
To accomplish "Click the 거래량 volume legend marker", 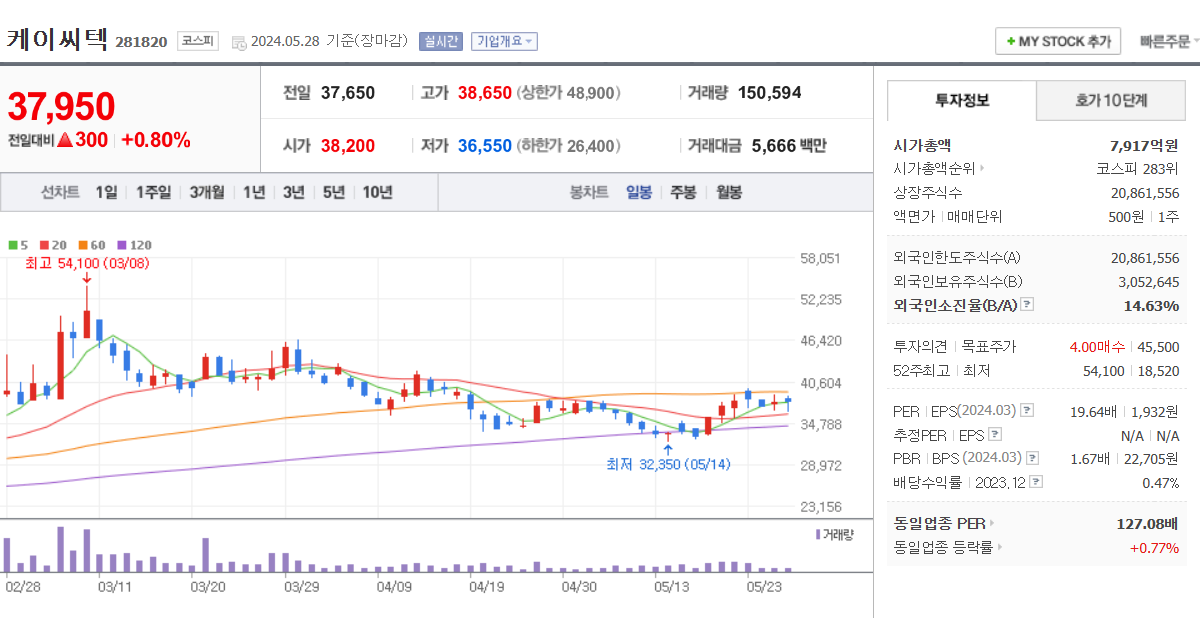I will coord(818,535).
